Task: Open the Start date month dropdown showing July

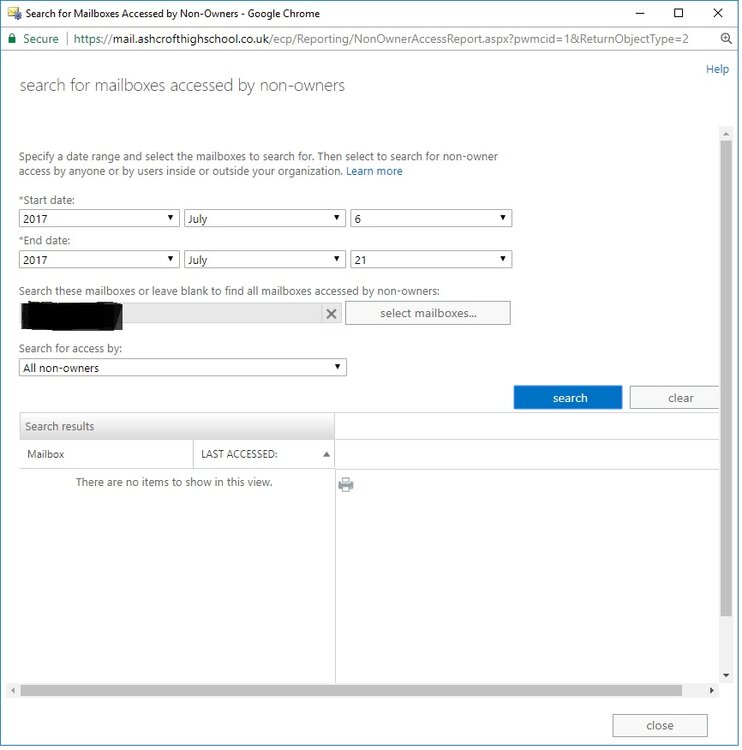Action: click(265, 219)
